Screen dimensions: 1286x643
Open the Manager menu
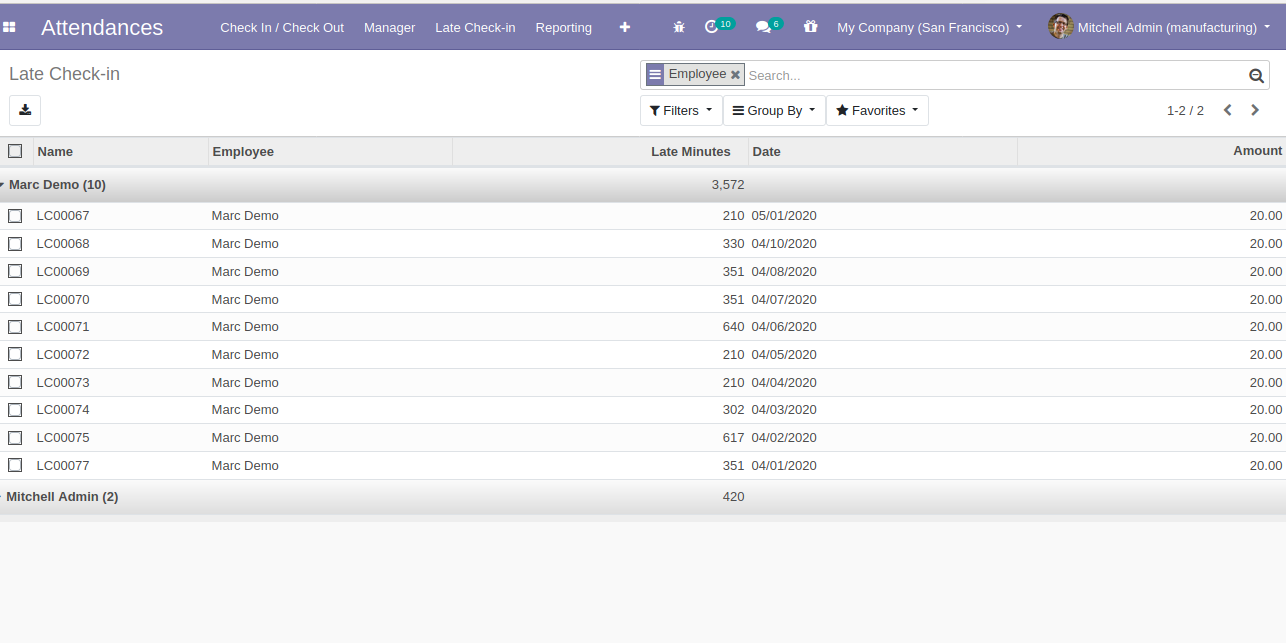[x=389, y=27]
